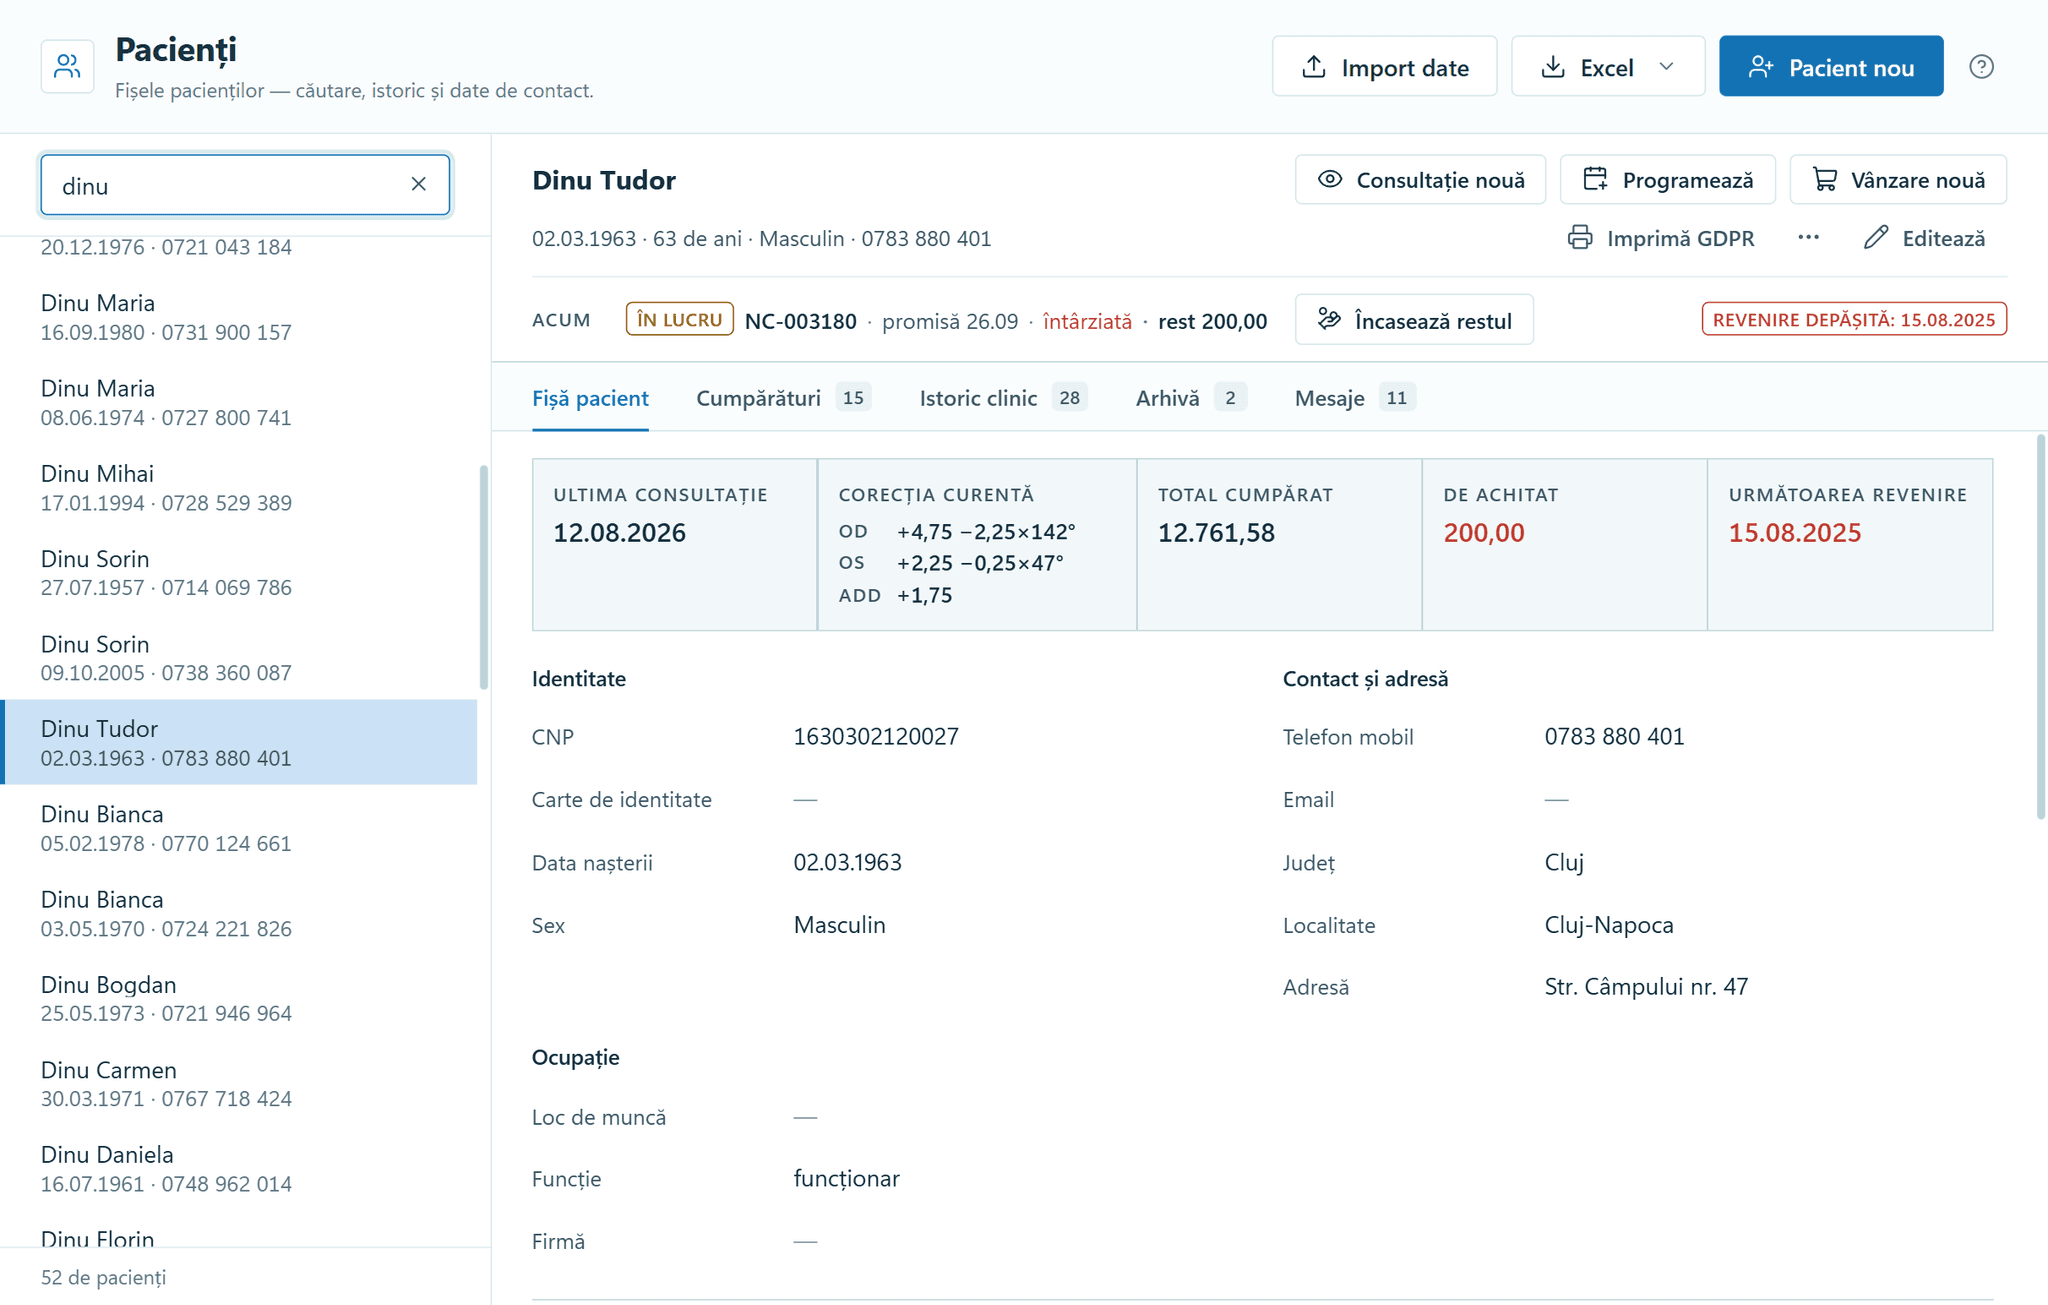The image size is (2048, 1305).
Task: Click REVENIRE DEPĂȘITĂ: 15.08.2025 badge
Action: click(x=1854, y=320)
